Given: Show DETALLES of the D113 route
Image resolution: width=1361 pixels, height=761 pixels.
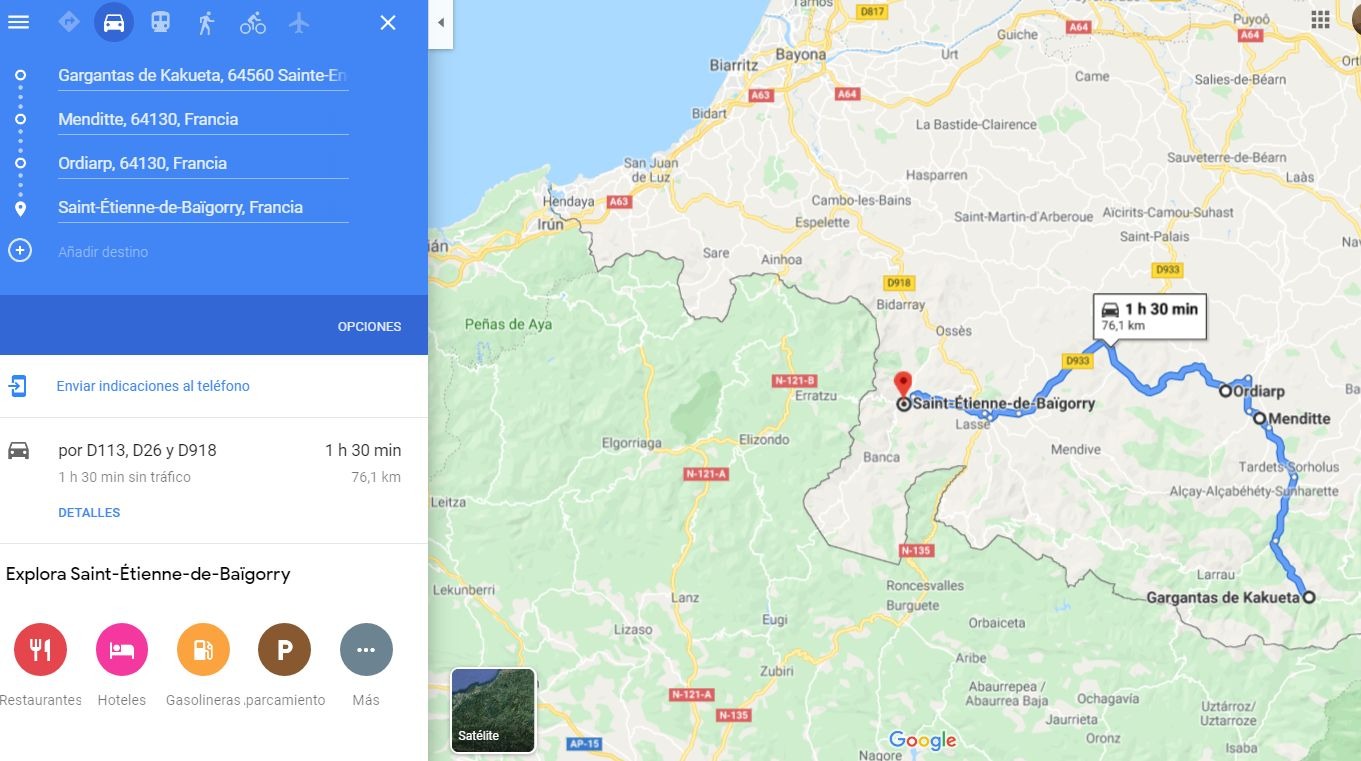Looking at the screenshot, I should (89, 512).
